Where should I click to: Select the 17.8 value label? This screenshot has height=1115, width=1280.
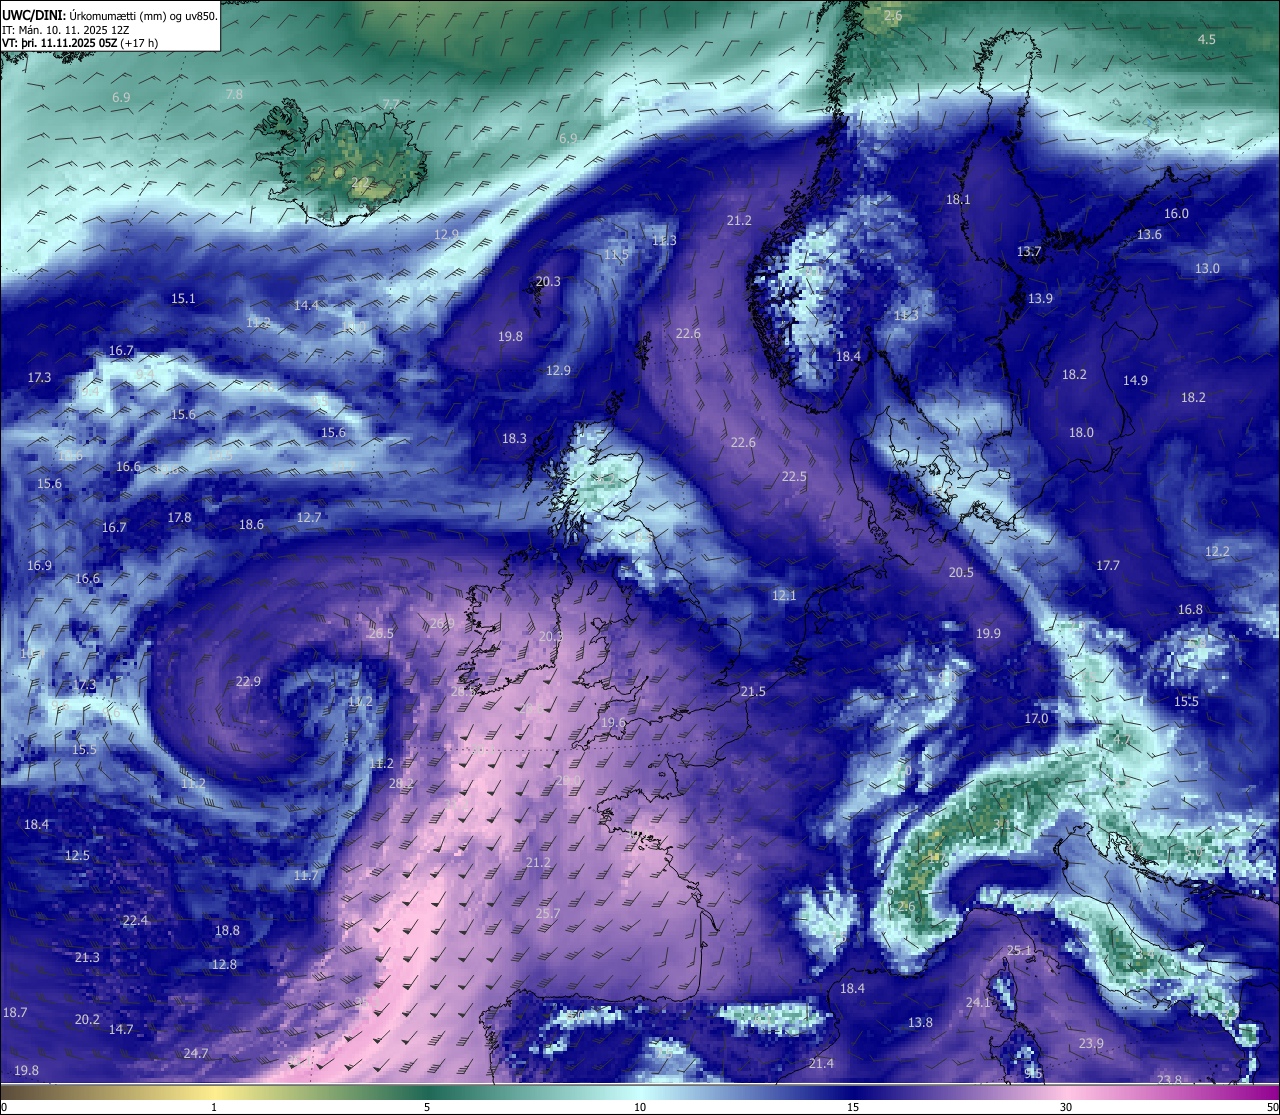[179, 517]
